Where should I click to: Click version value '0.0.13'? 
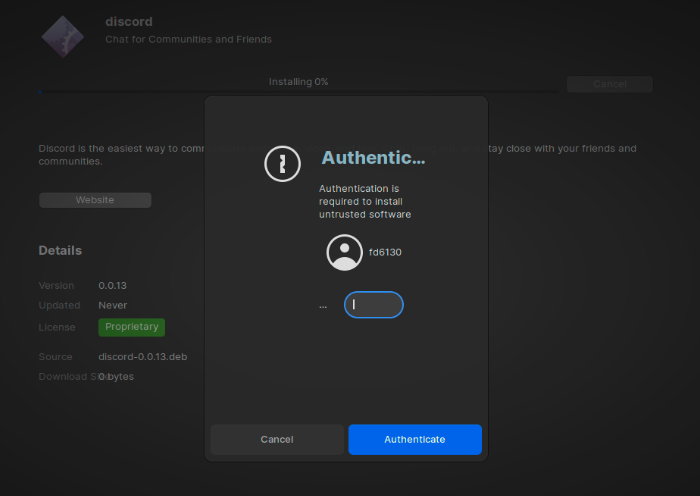pos(112,285)
